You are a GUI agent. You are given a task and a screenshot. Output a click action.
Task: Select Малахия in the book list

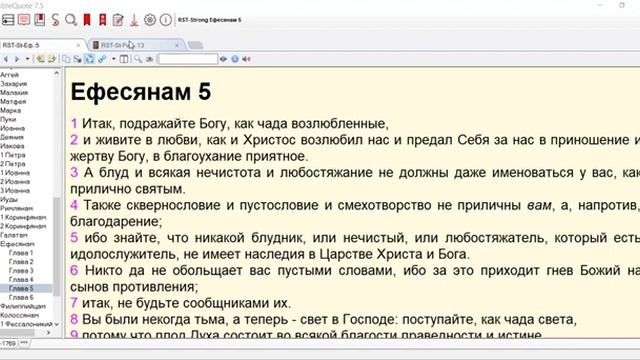14,93
